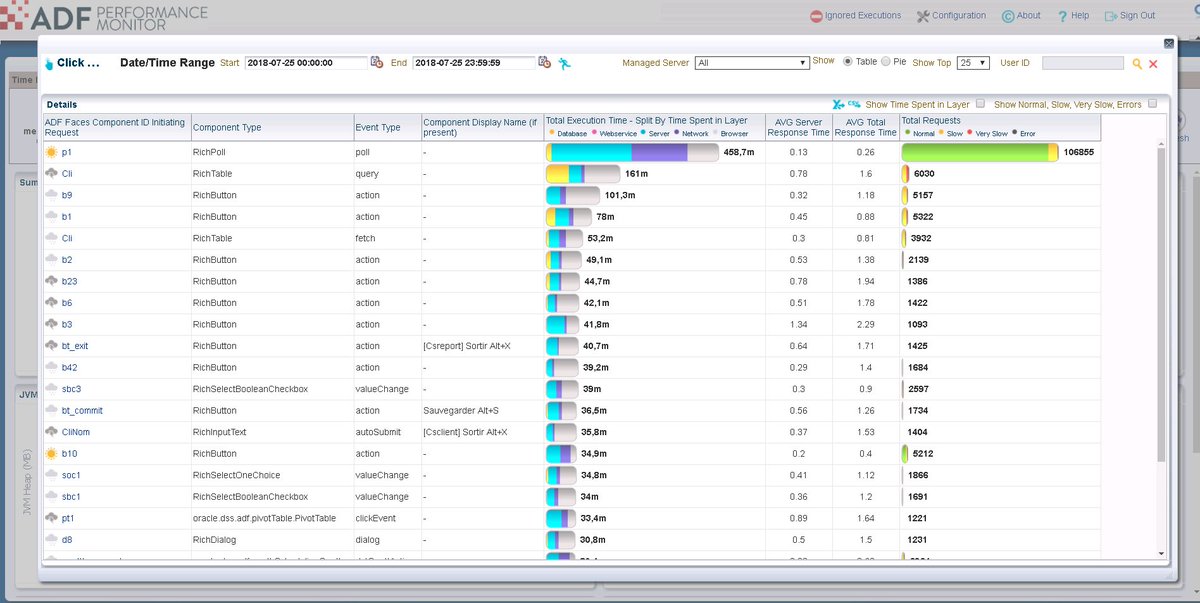This screenshot has height=603, width=1200.
Task: Click the RichSelectOneChoice component type cell
Action: pos(236,475)
